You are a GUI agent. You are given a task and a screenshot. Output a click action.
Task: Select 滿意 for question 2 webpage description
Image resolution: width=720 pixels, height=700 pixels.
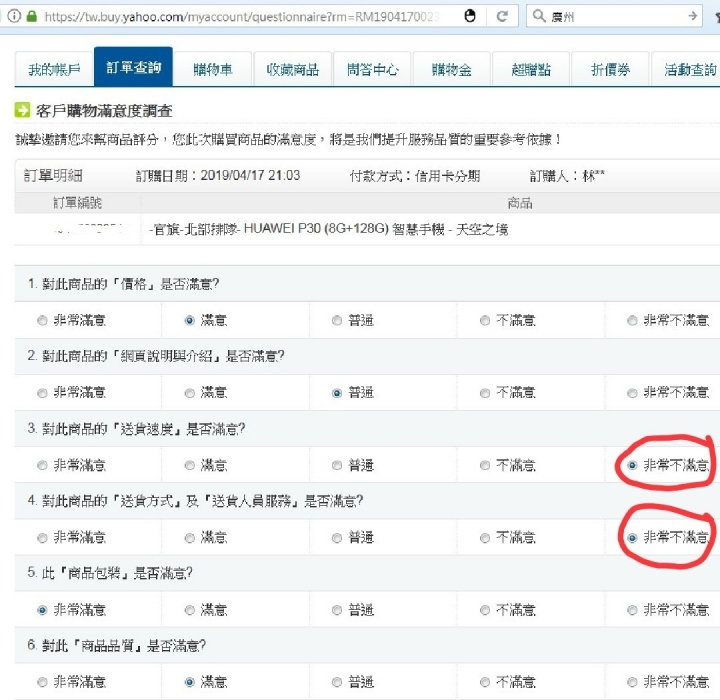pyautogui.click(x=190, y=393)
